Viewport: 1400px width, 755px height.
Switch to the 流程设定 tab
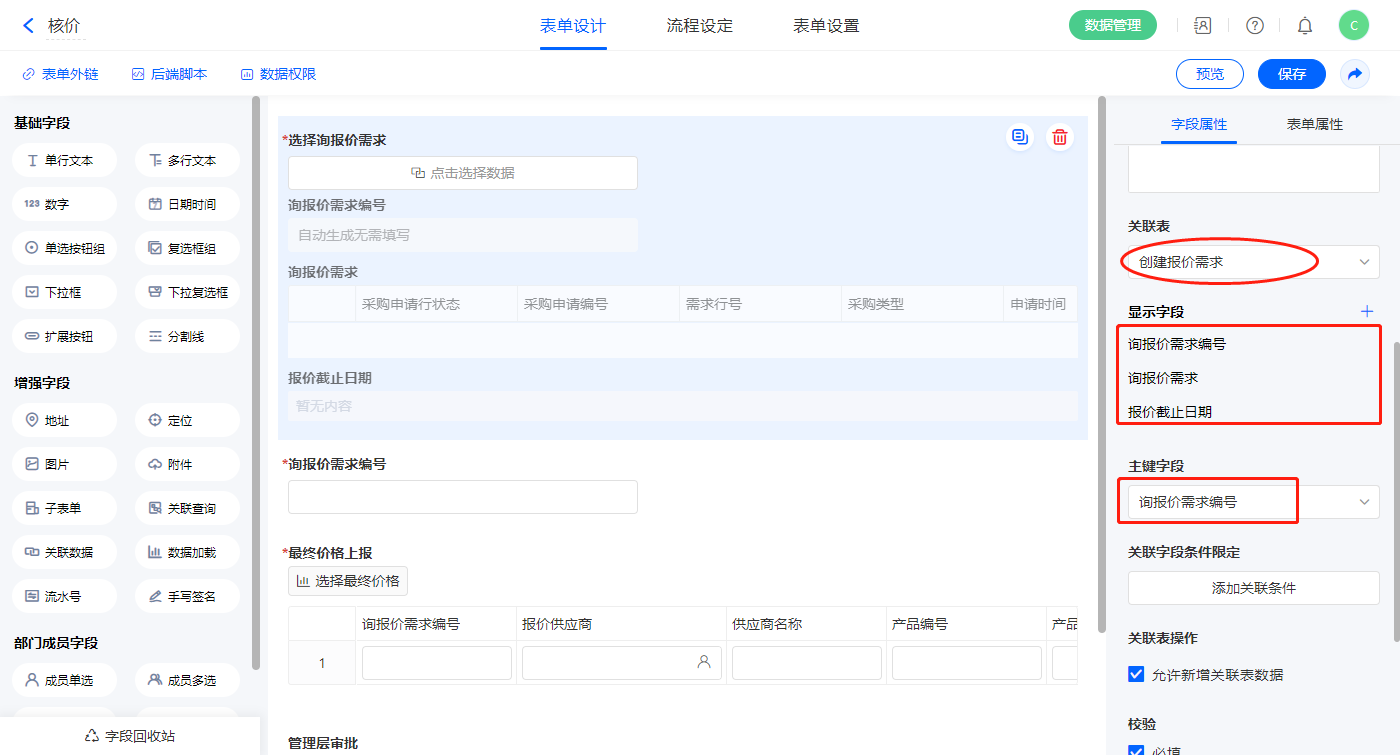(x=699, y=26)
